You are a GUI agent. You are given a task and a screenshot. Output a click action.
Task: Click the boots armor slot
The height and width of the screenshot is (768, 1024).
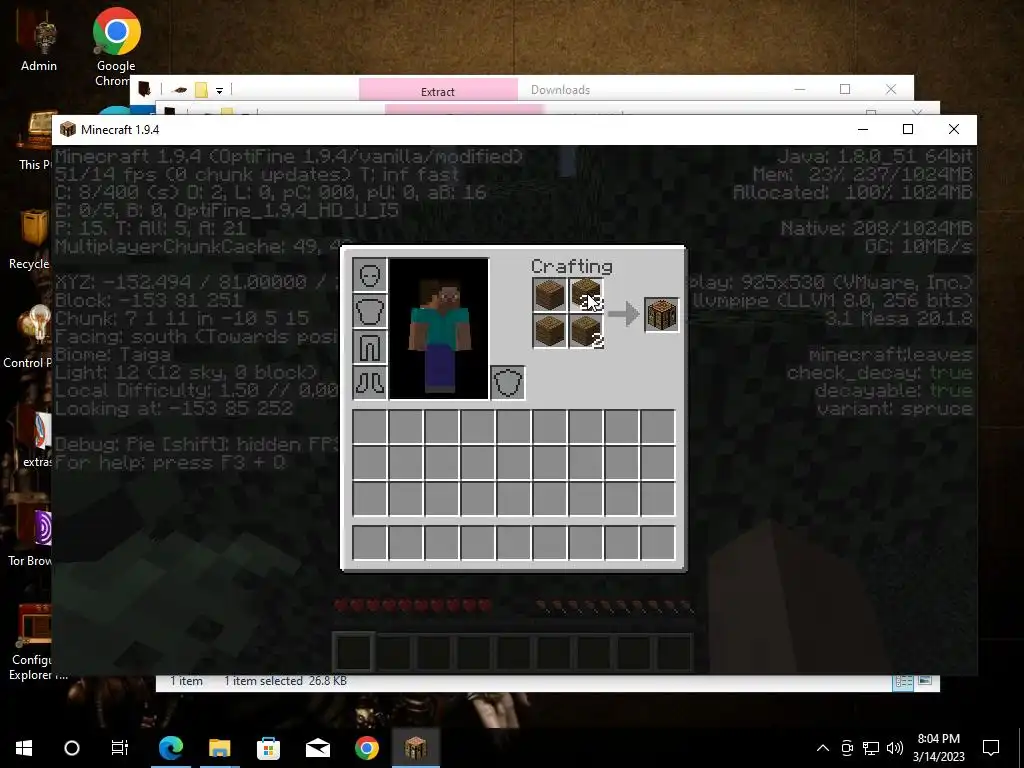point(370,383)
